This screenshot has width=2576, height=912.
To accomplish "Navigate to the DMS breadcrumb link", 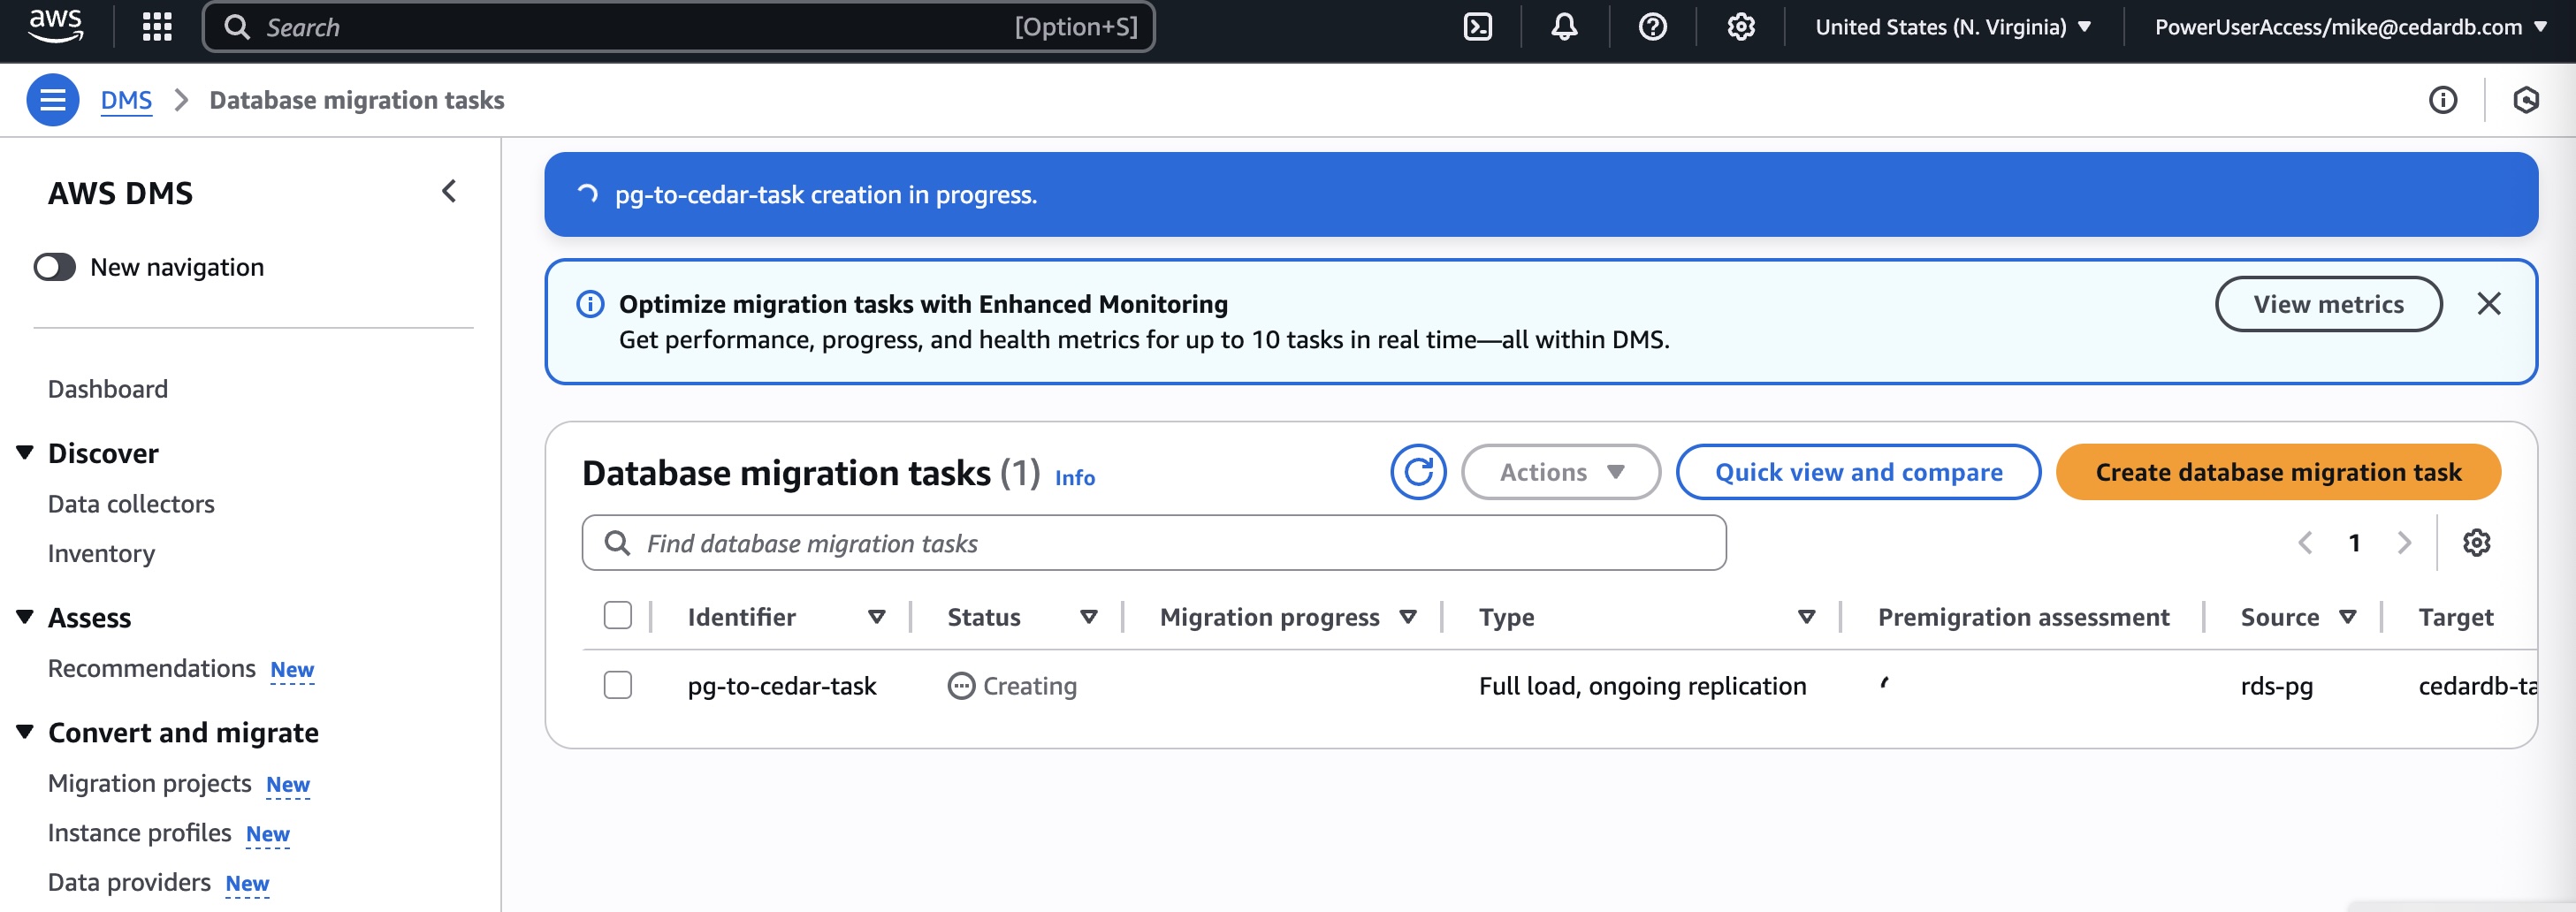I will click(126, 99).
